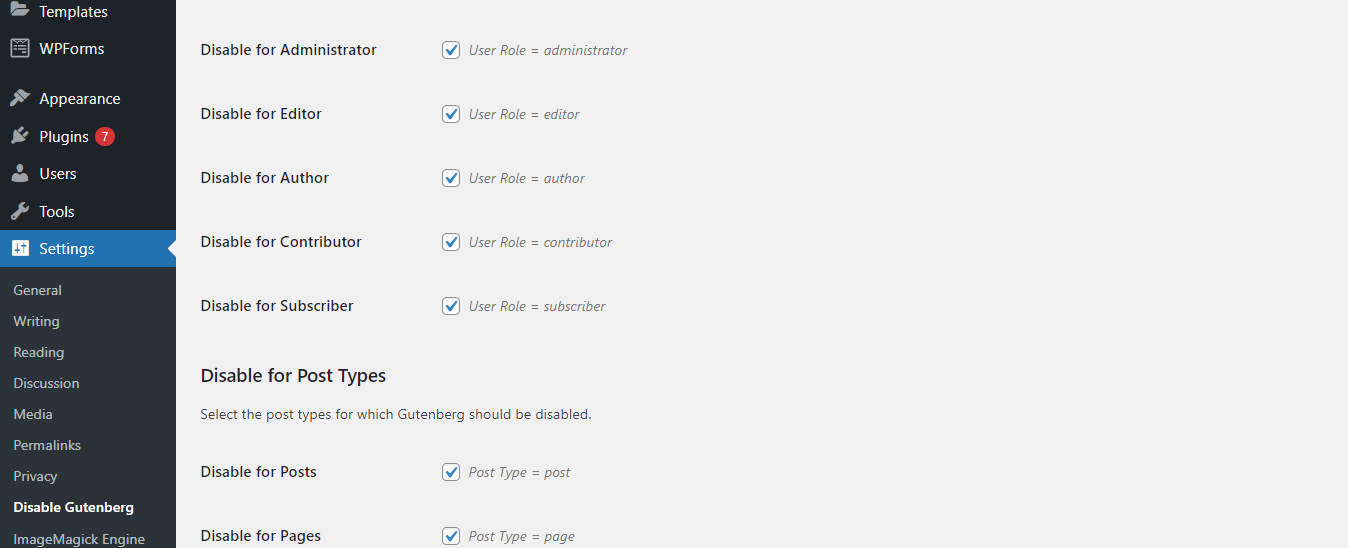Click the Users person icon
Image resolution: width=1348 pixels, height=548 pixels.
[x=20, y=173]
